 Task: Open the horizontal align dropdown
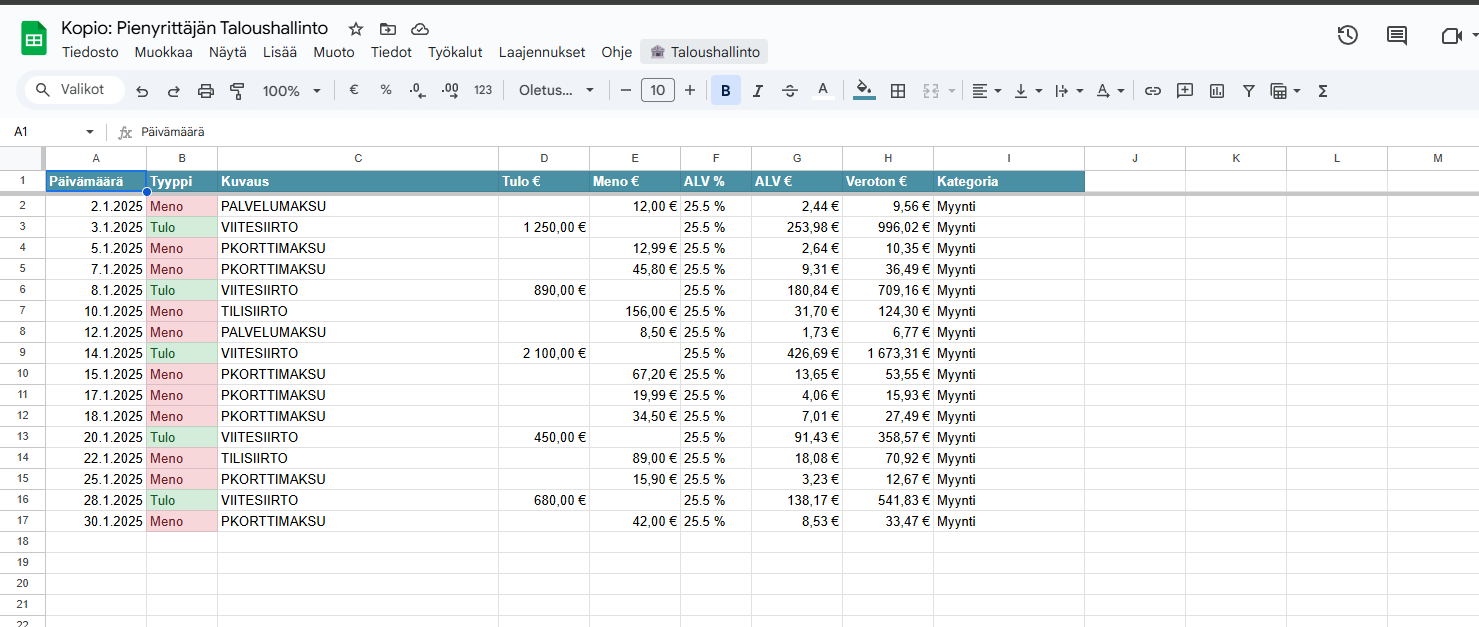click(986, 91)
